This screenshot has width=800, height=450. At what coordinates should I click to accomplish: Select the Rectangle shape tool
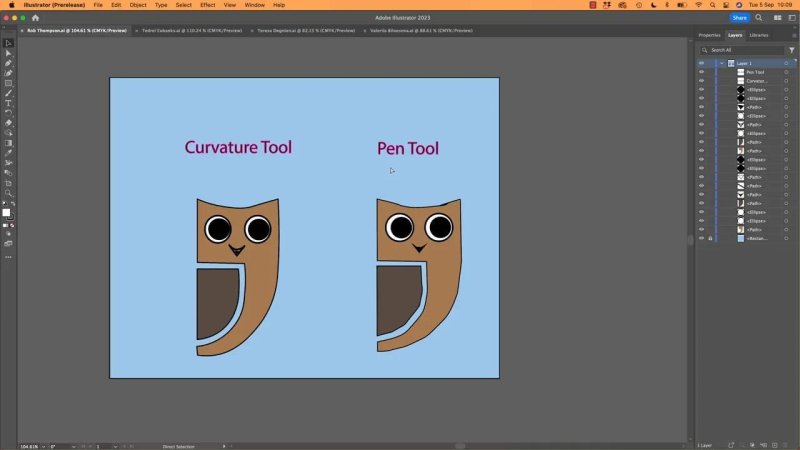[x=8, y=83]
